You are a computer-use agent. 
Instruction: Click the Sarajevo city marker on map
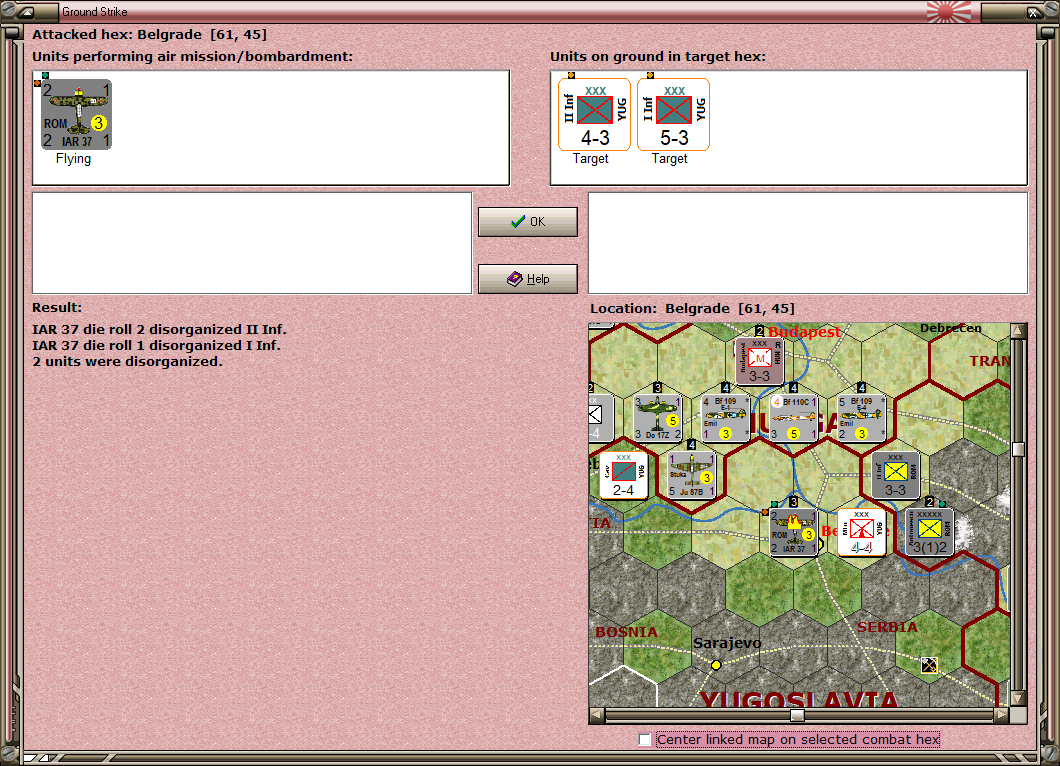(716, 665)
